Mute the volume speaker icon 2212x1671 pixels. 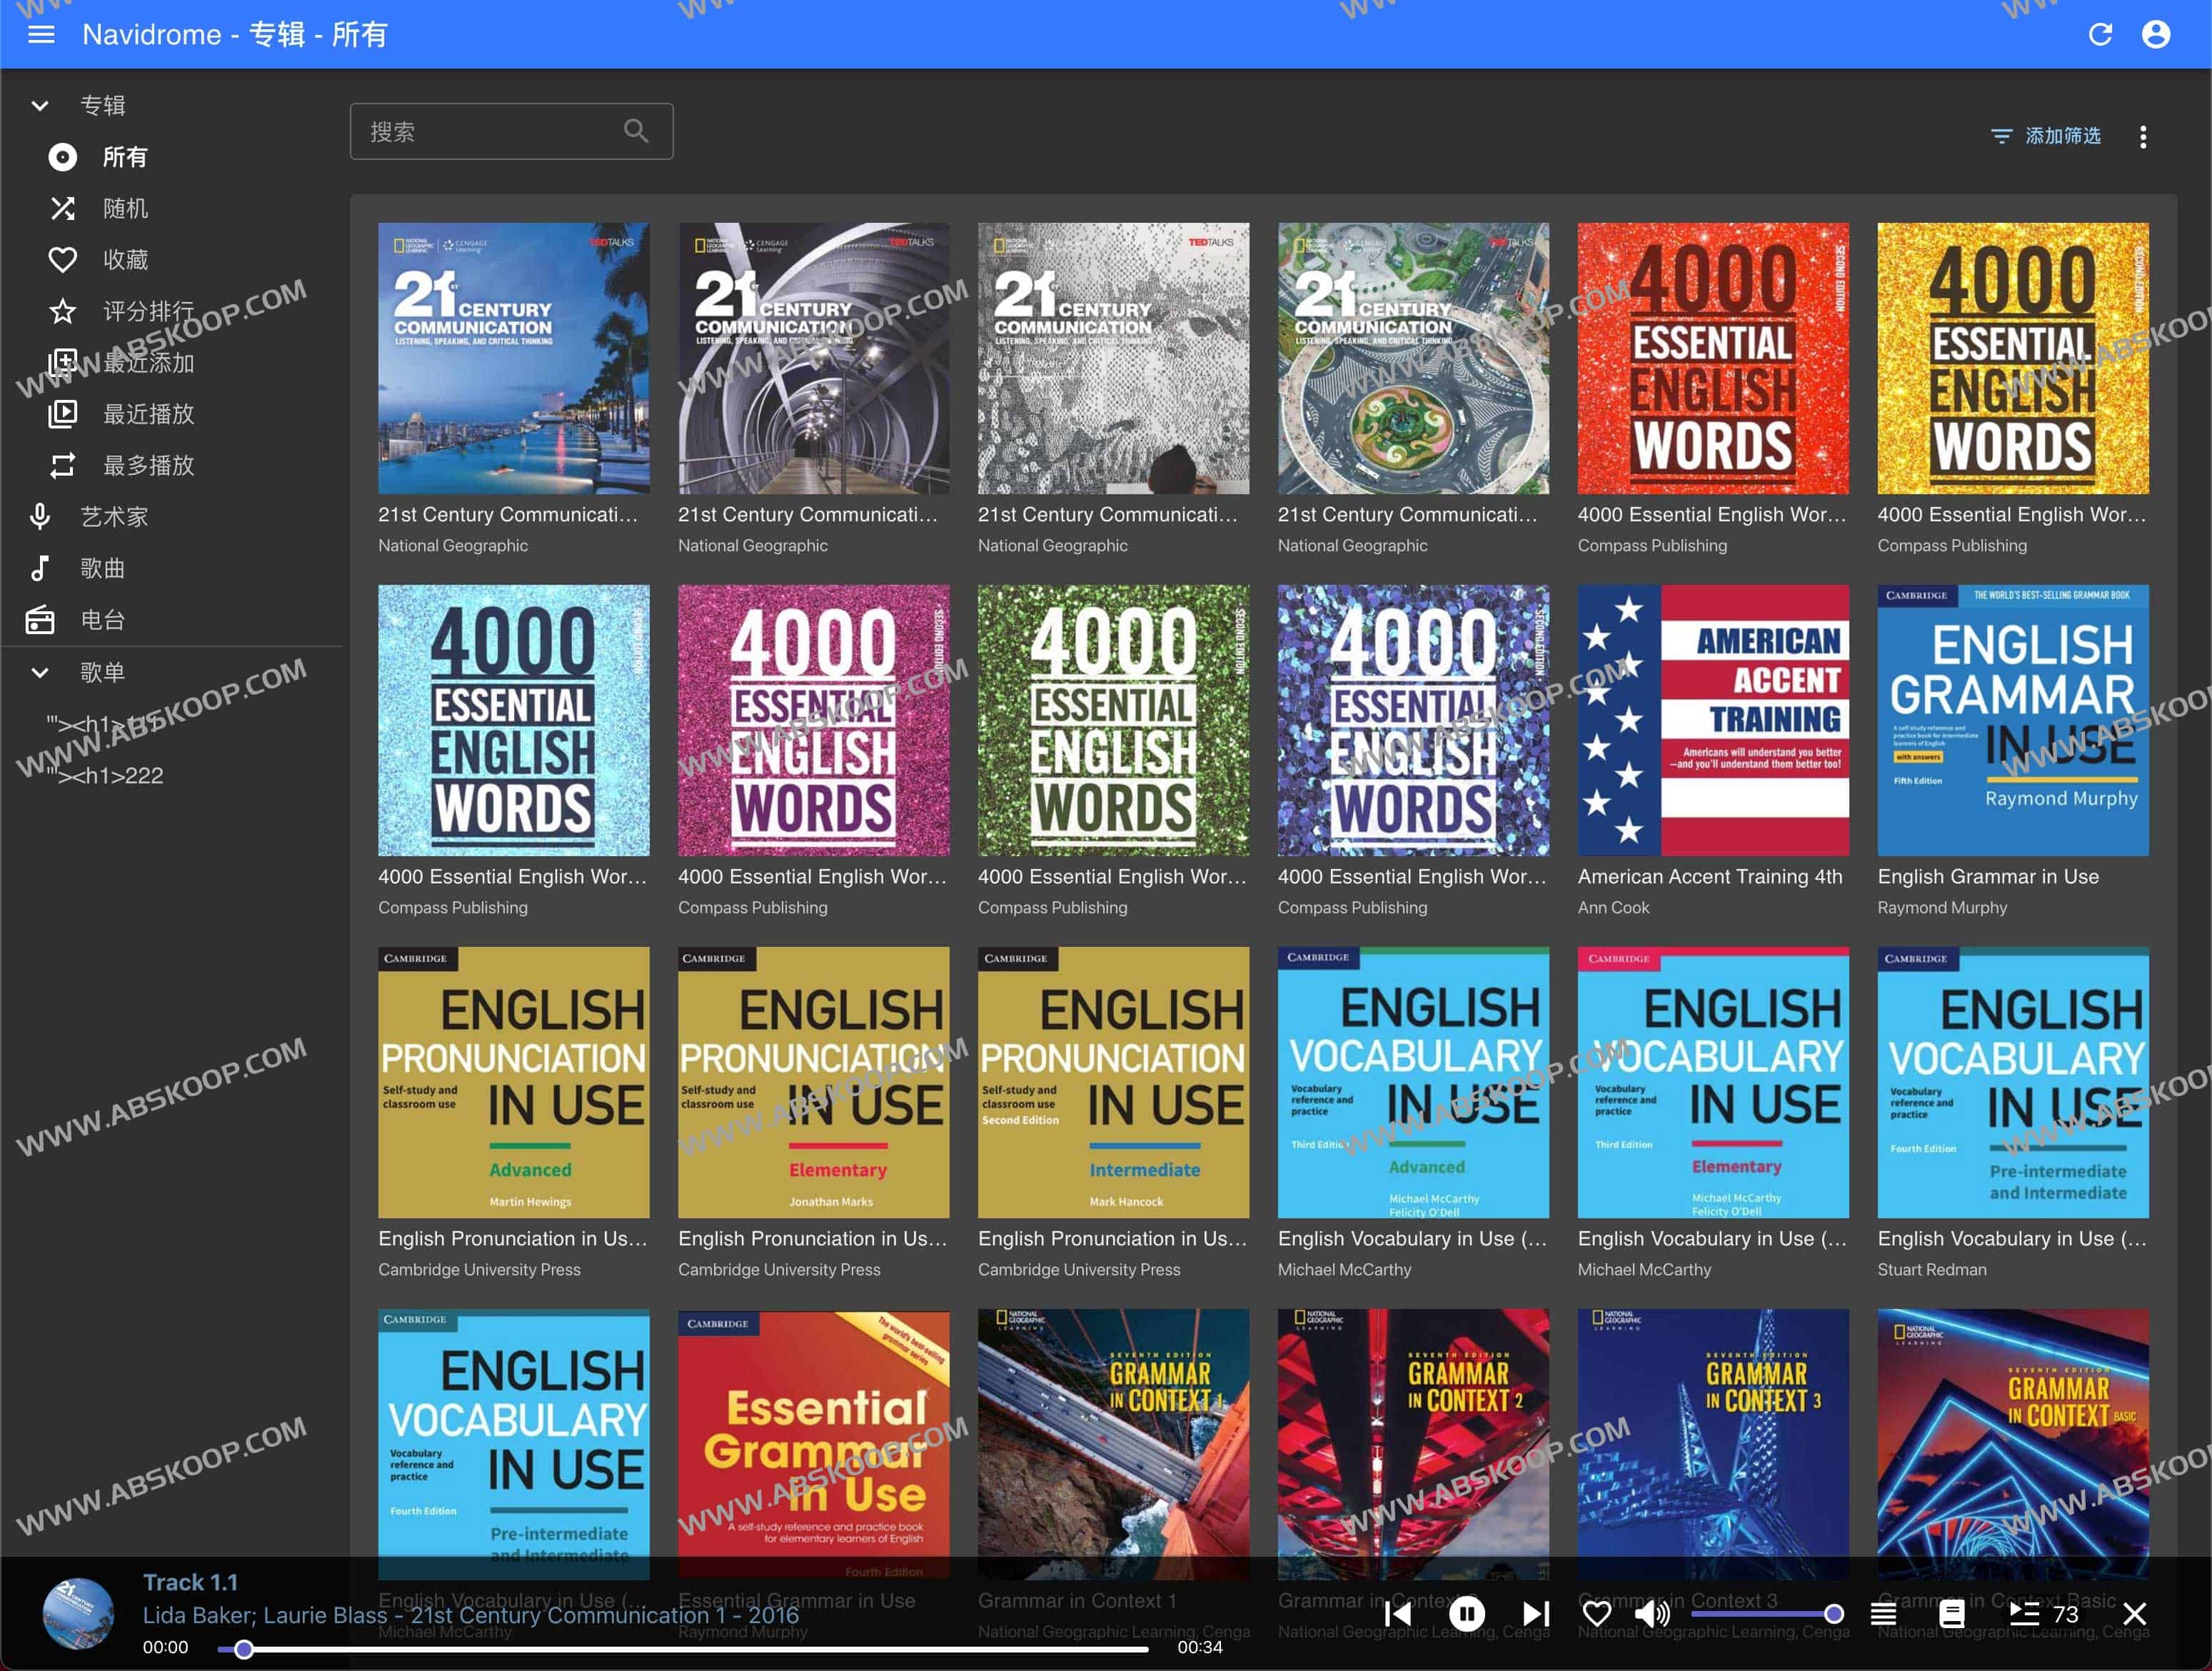point(1651,1613)
